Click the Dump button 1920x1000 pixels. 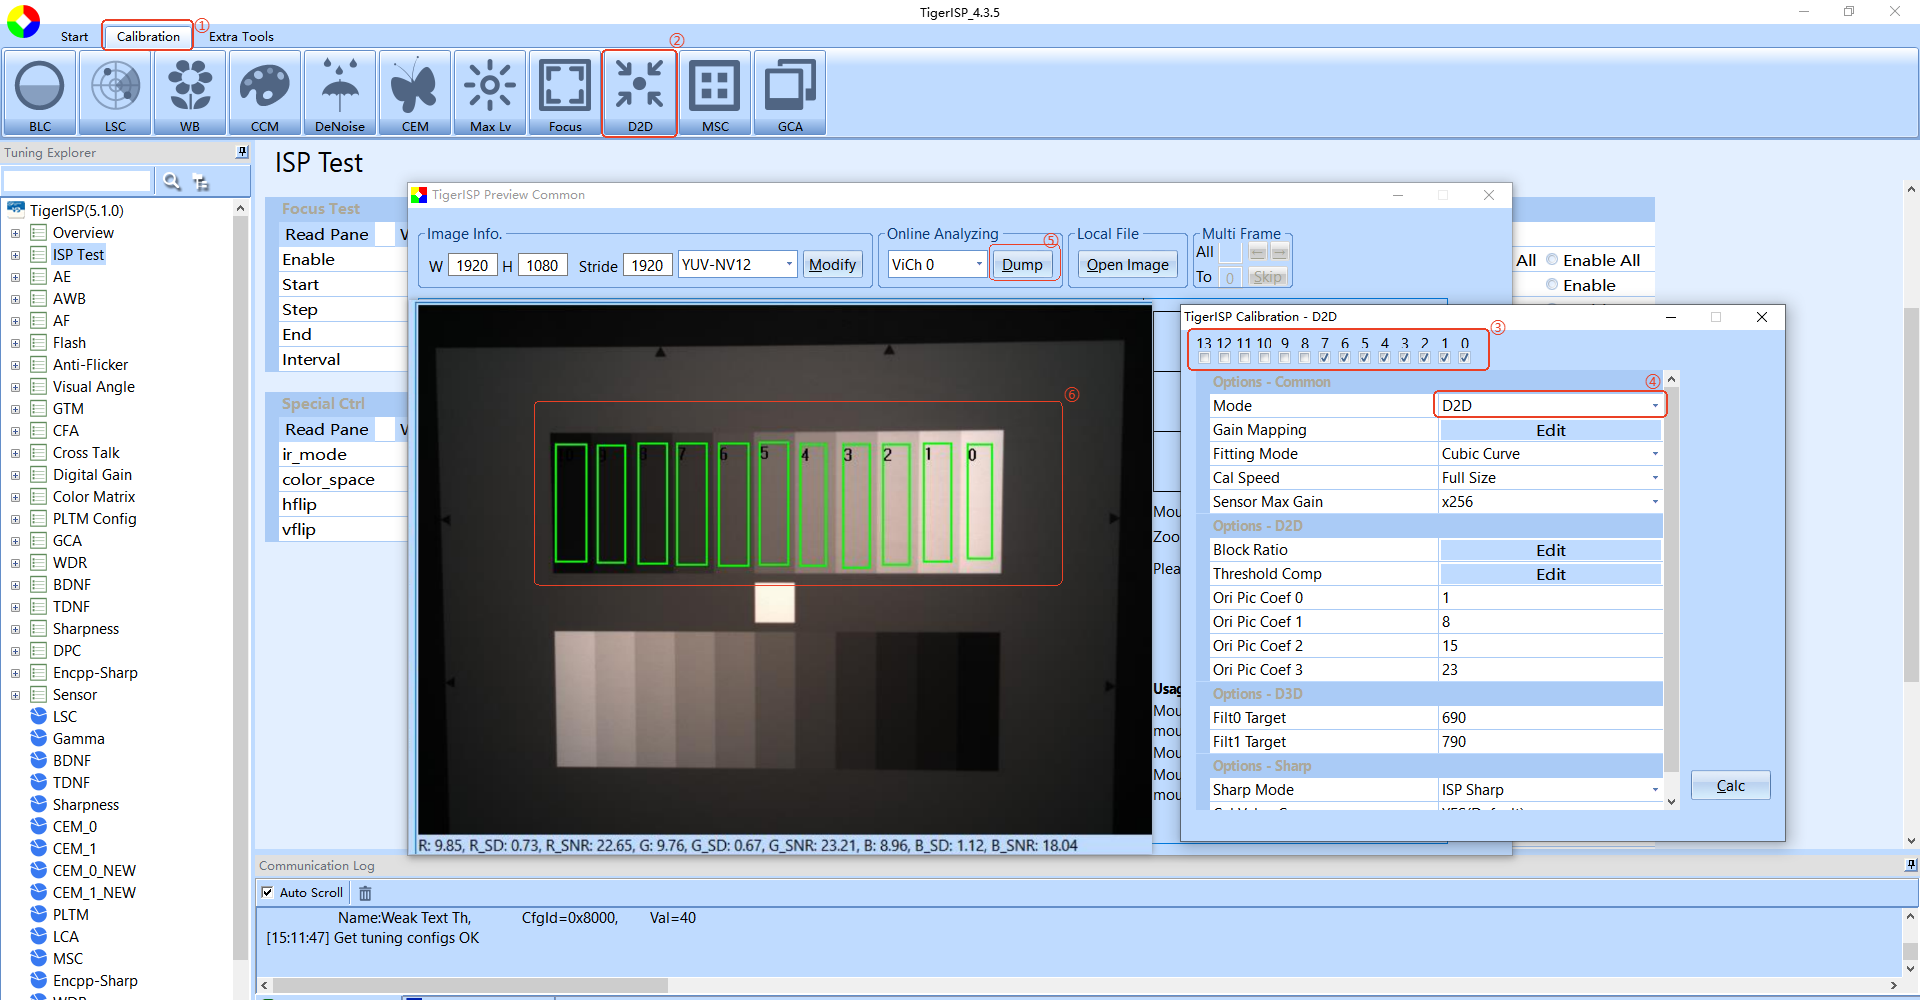click(1021, 264)
